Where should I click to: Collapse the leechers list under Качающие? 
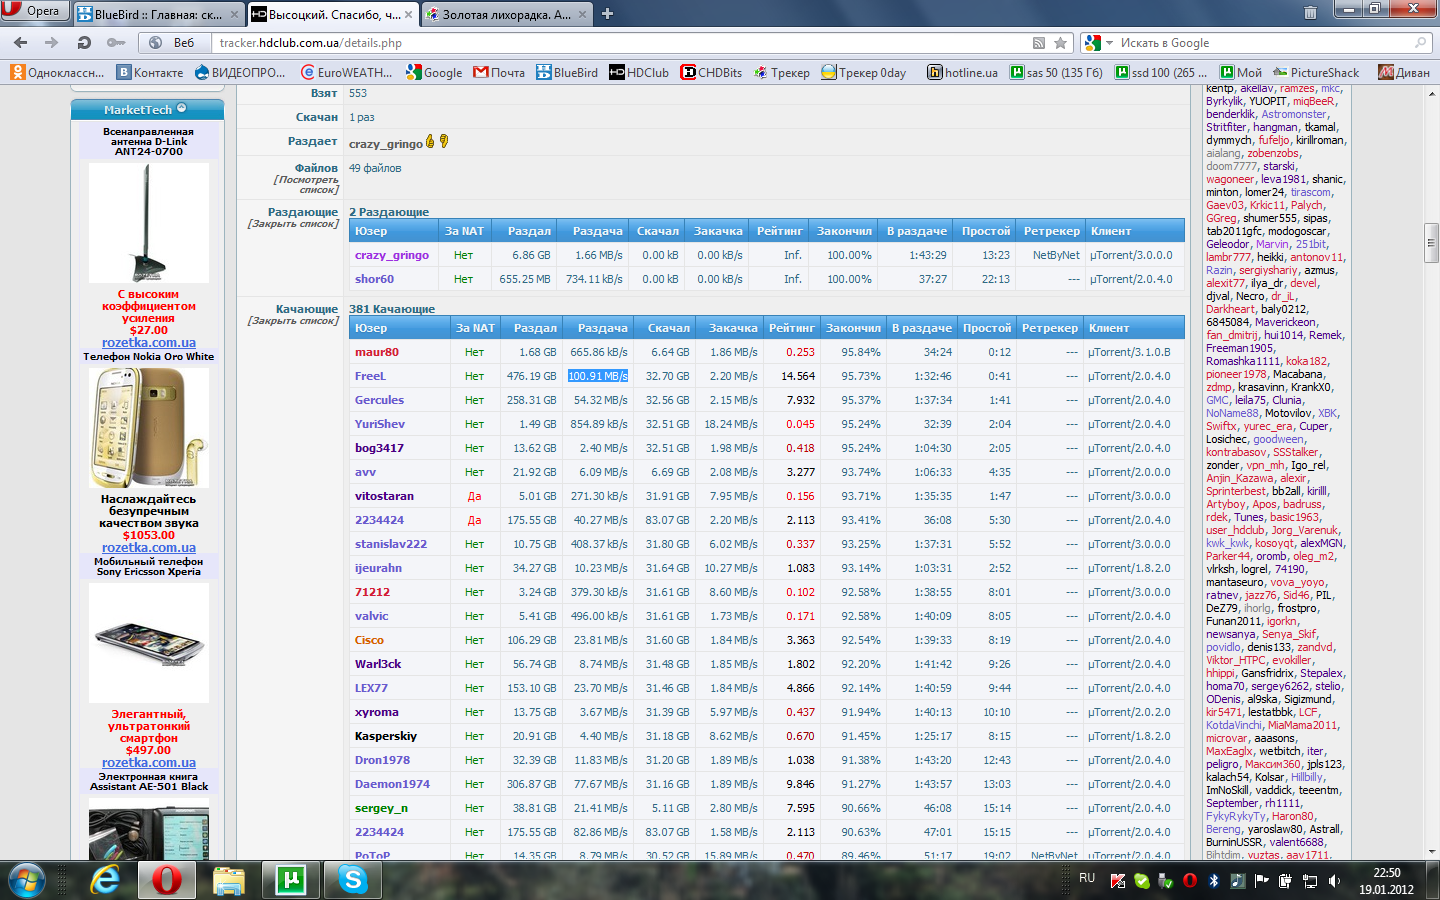click(x=293, y=321)
